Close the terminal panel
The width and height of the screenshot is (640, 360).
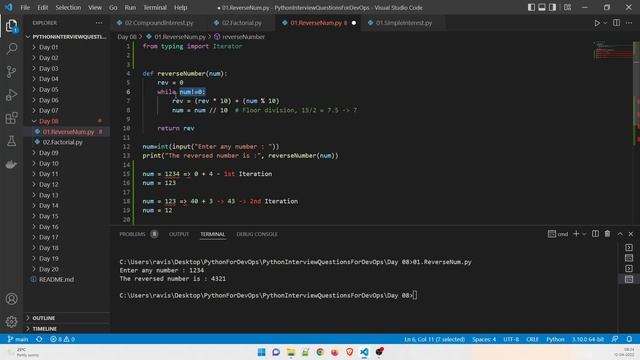pyautogui.click(x=631, y=234)
